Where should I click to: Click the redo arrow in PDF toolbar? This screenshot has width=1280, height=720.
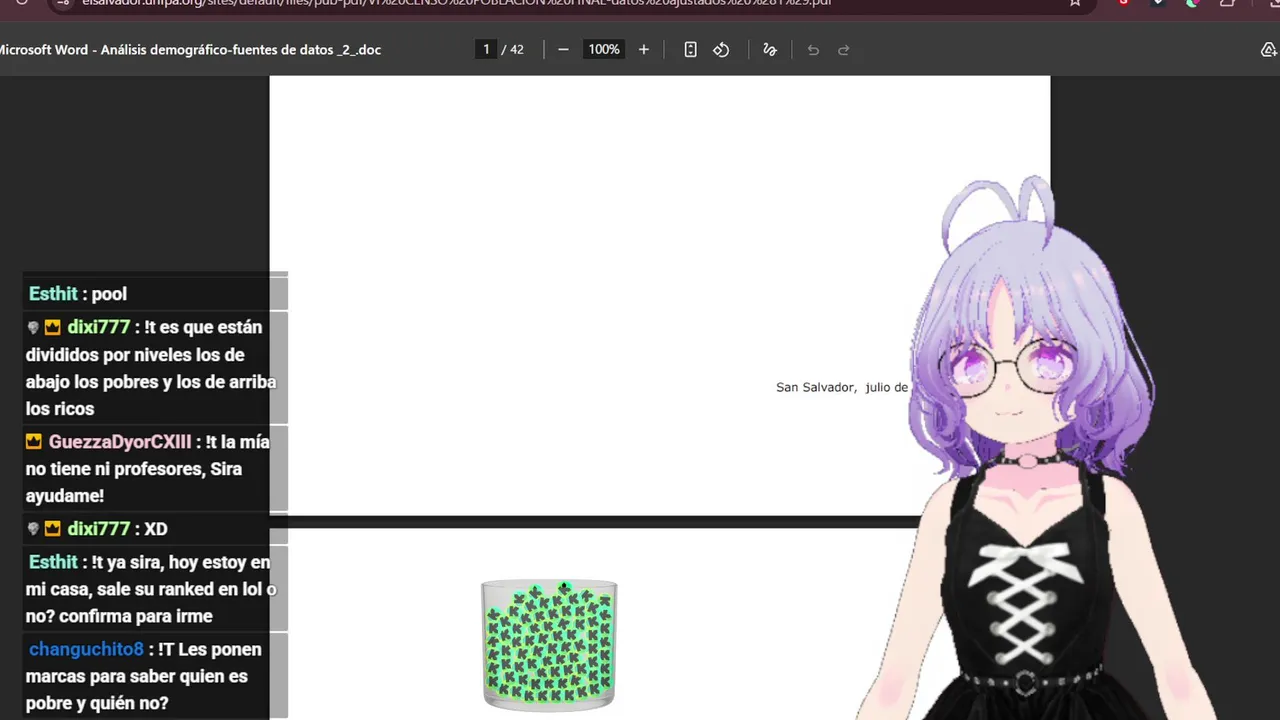click(x=843, y=49)
